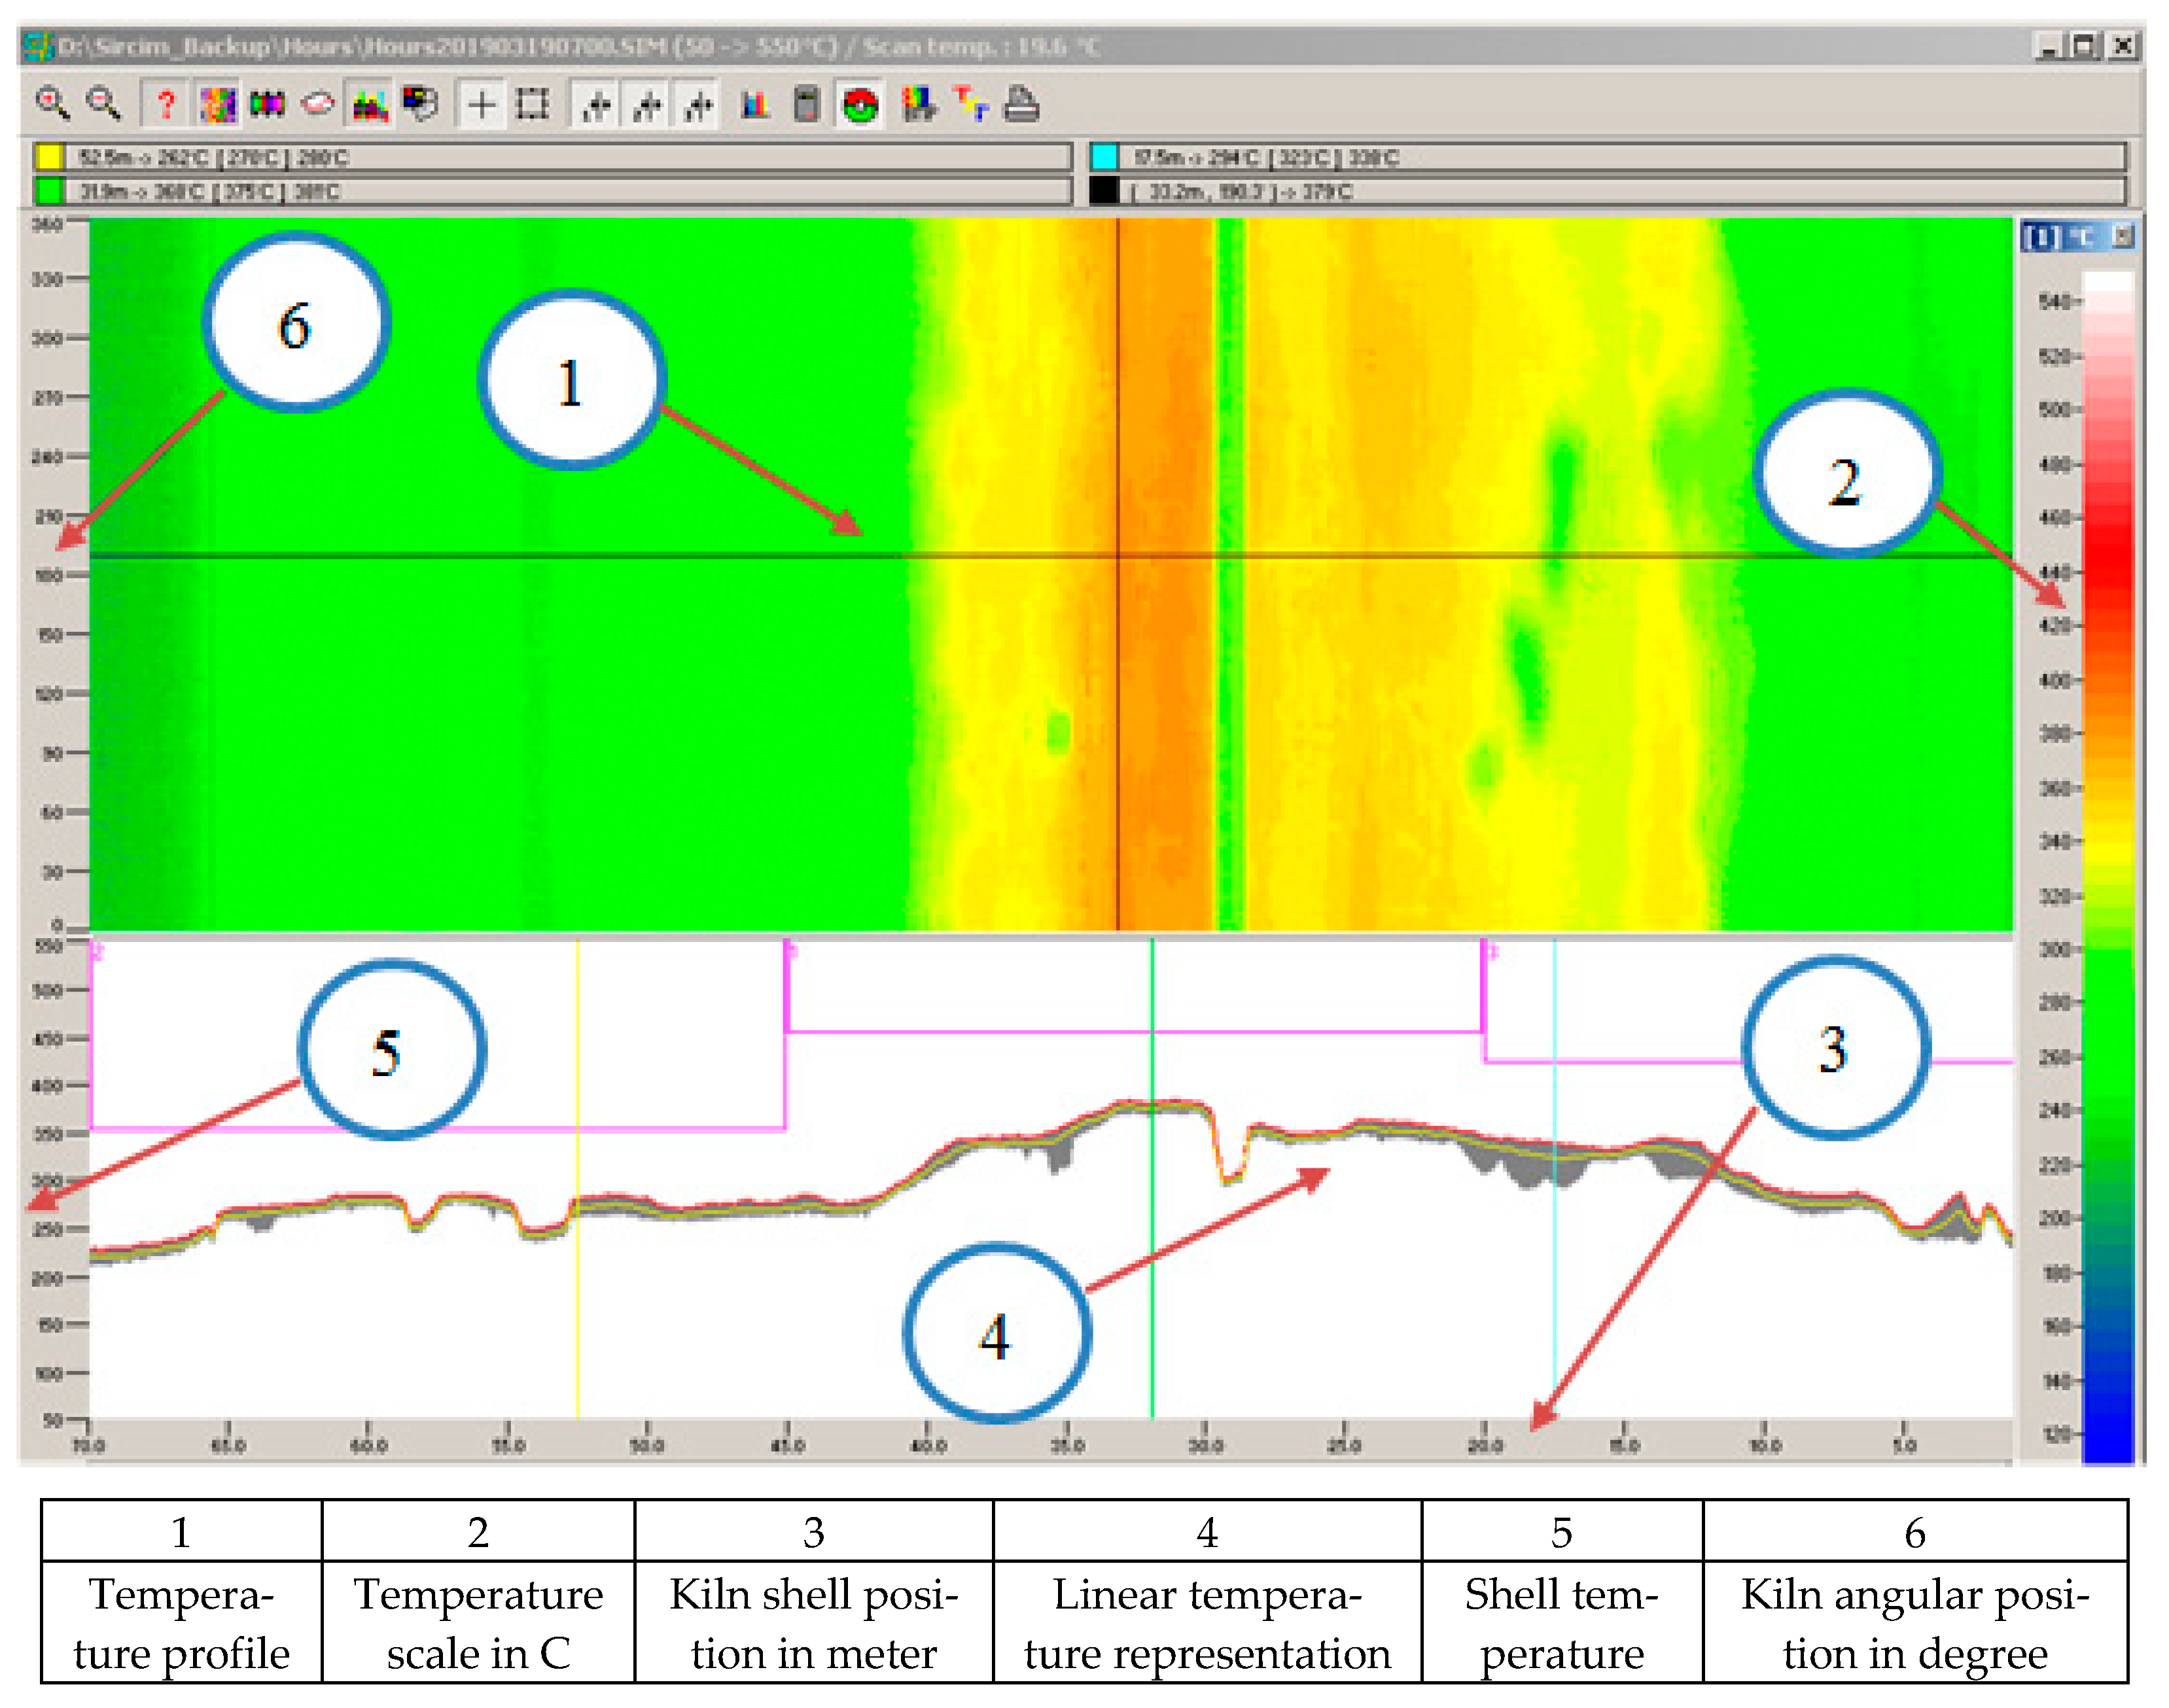Toggle the red-green circular kiln section icon

(859, 104)
